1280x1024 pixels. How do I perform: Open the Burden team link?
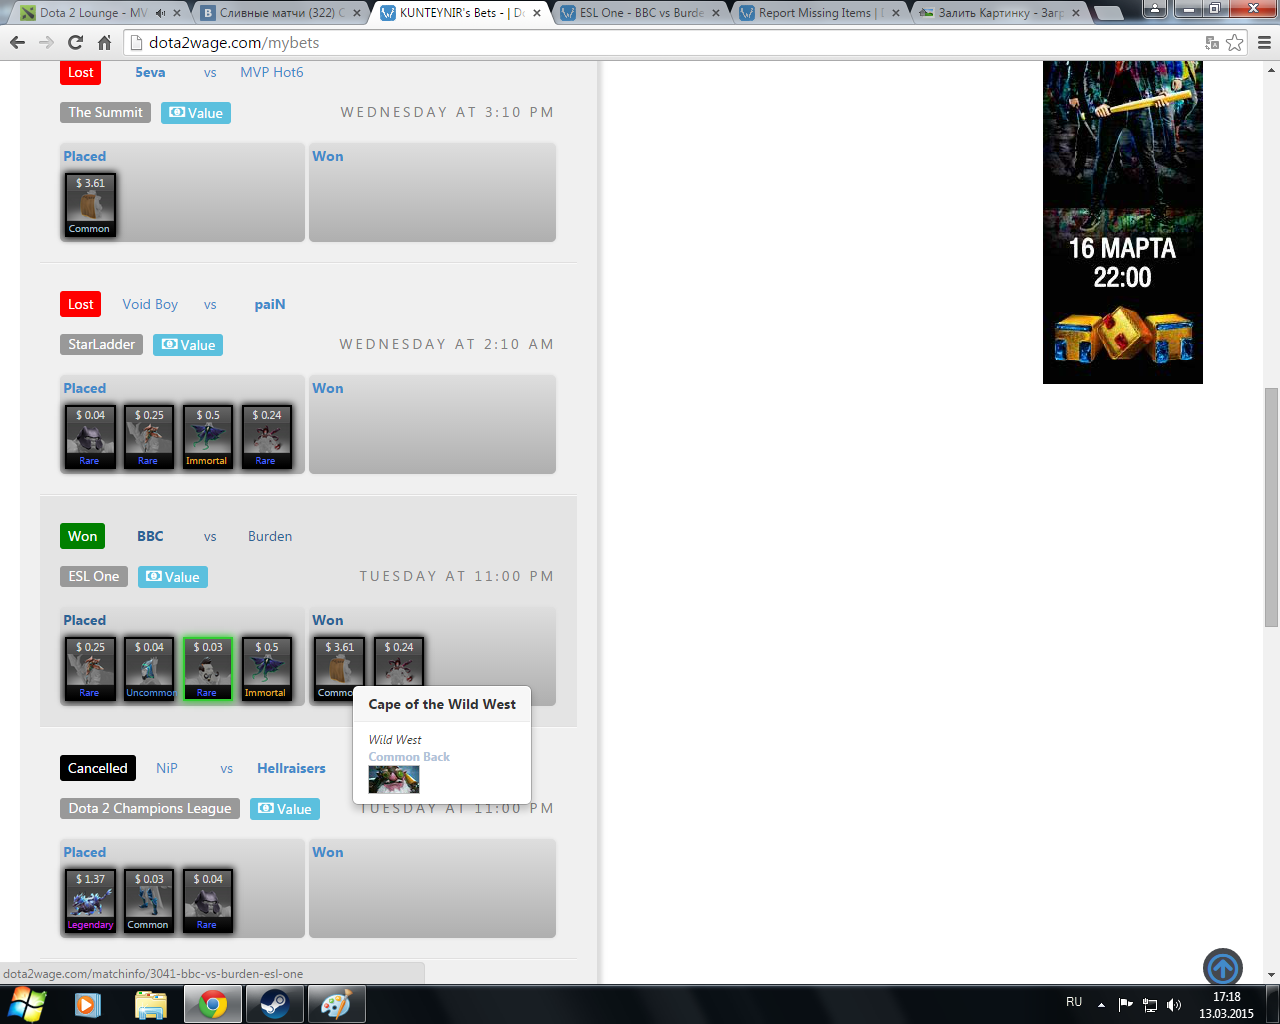270,536
